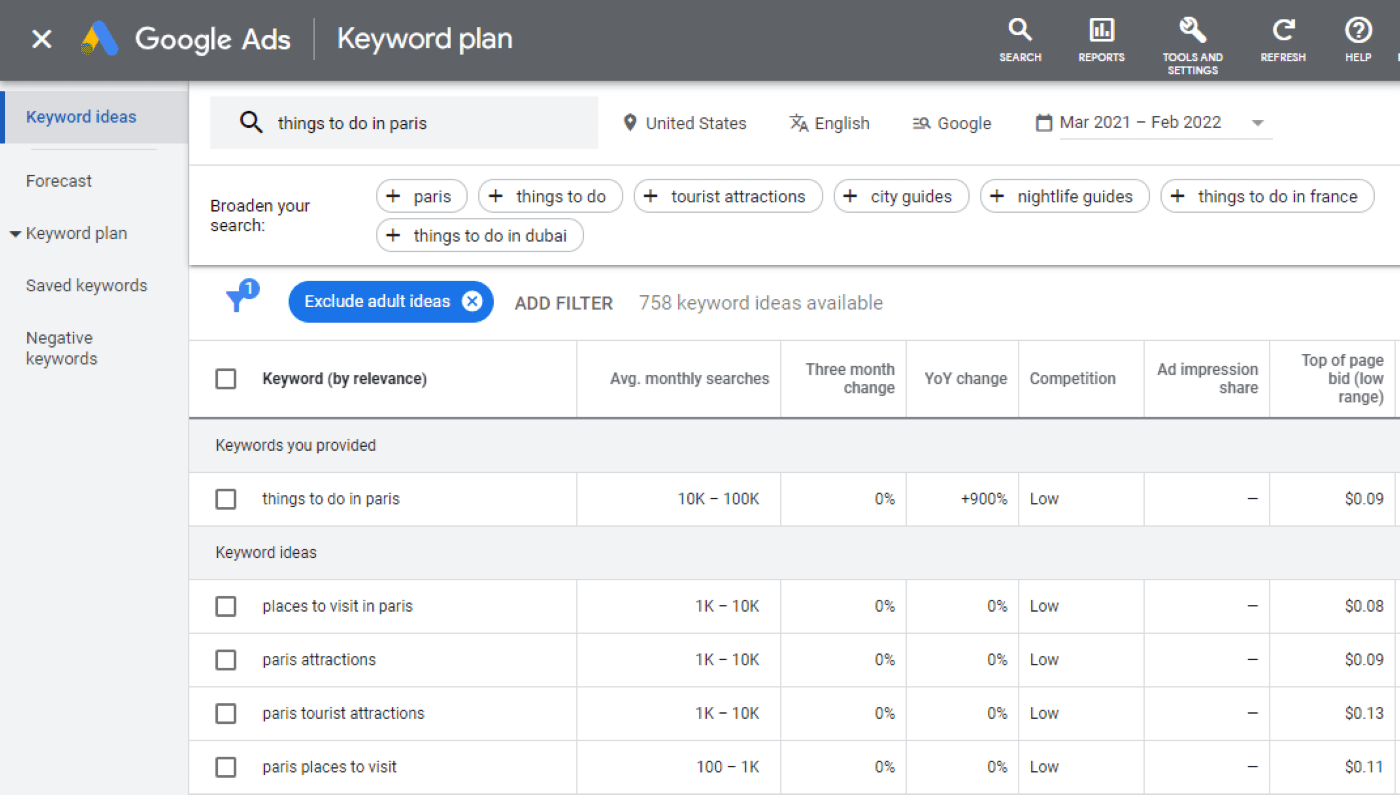1400x795 pixels.
Task: Click the keyword search input field
Action: coord(404,122)
